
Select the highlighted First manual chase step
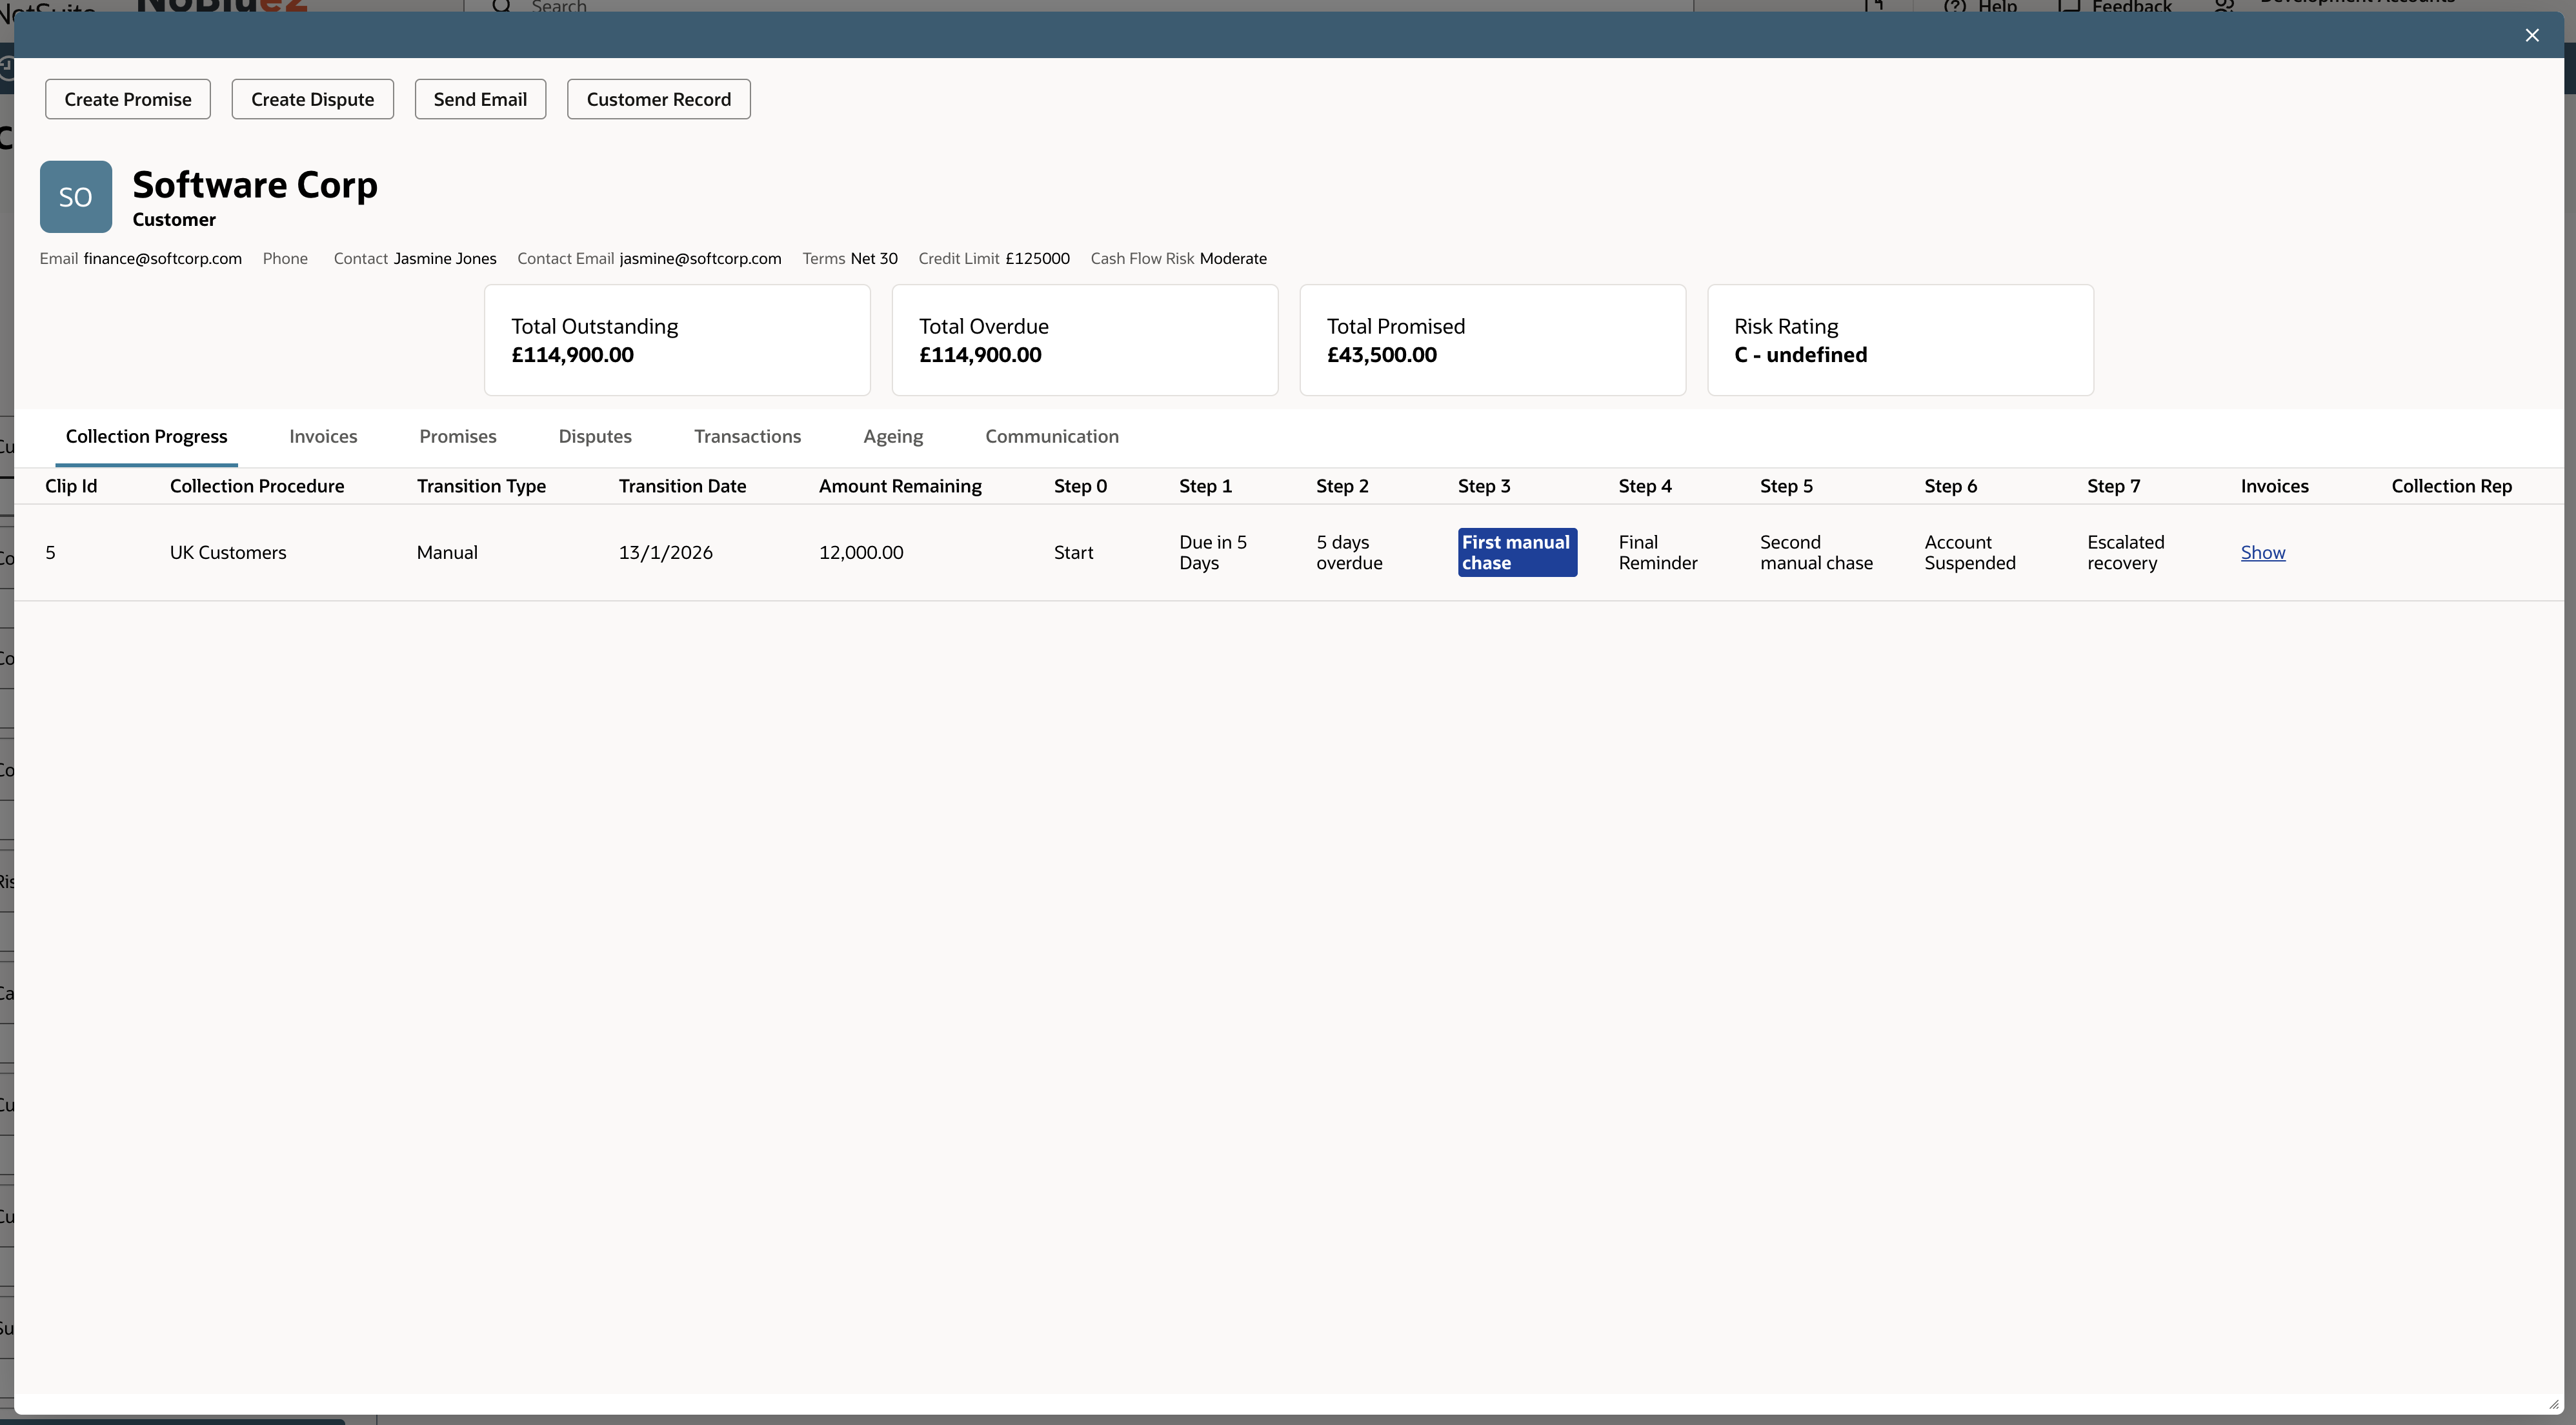coord(1517,552)
